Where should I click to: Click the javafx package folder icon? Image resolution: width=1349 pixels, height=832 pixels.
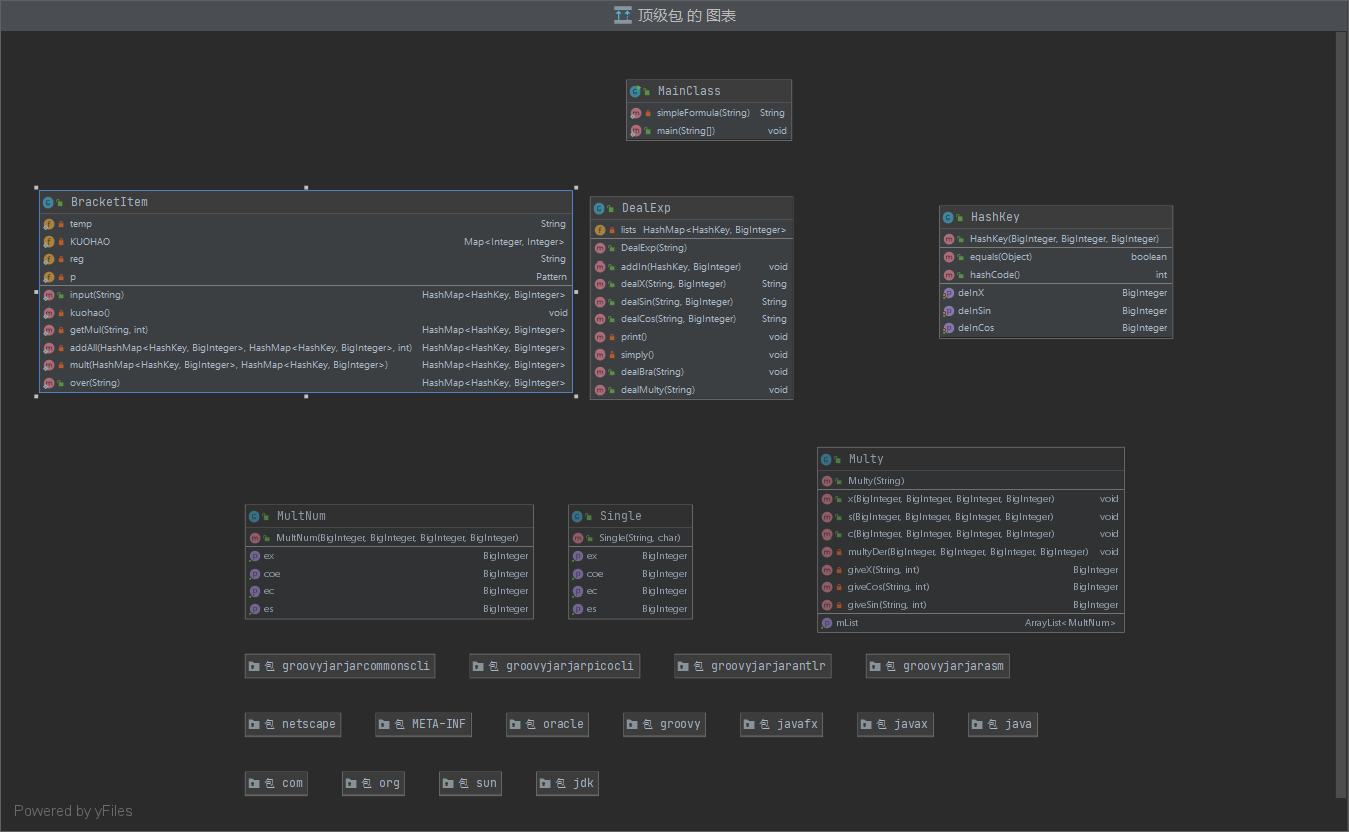tap(750, 724)
